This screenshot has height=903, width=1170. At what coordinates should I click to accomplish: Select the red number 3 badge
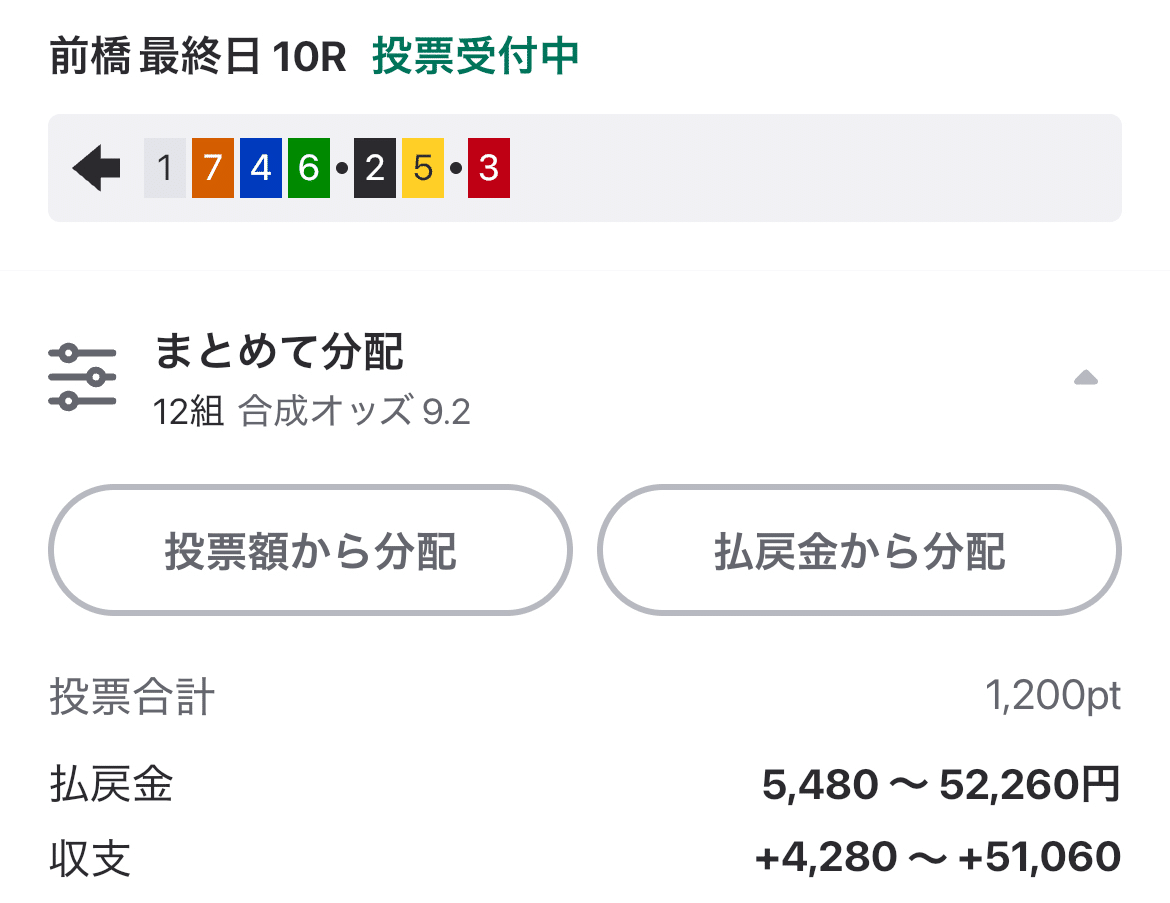(x=488, y=168)
